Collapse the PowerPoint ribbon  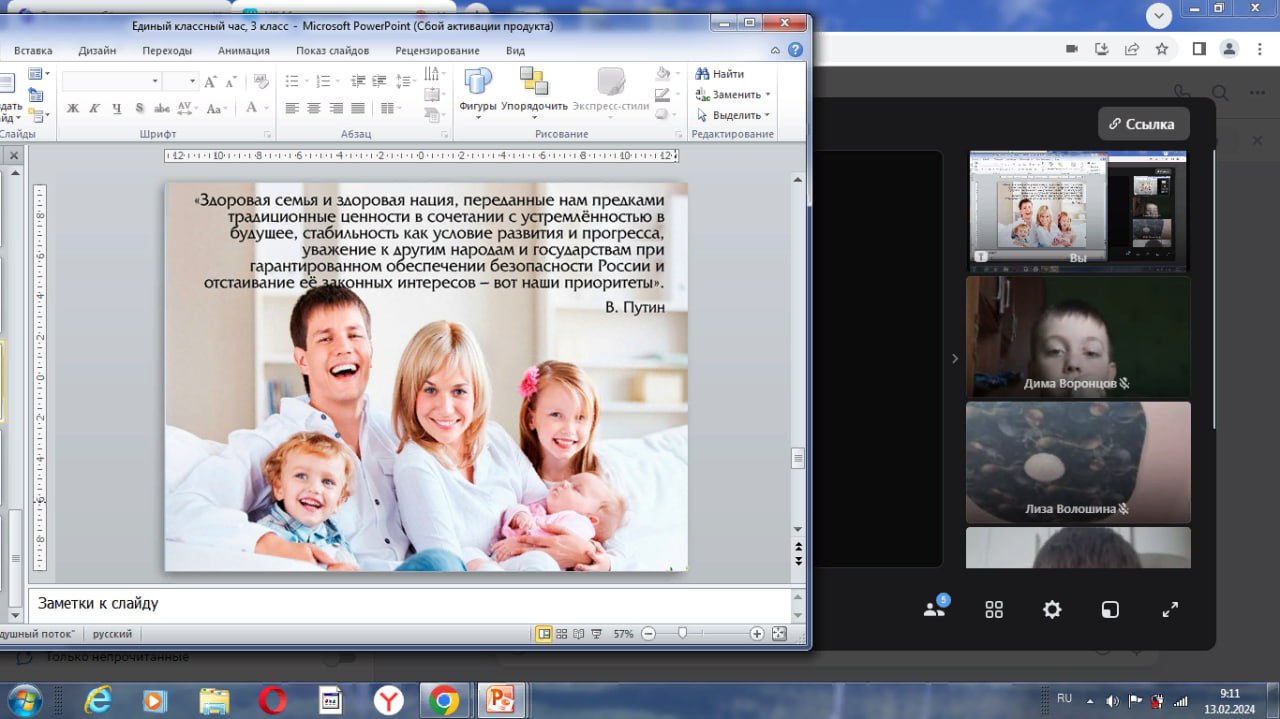point(776,50)
